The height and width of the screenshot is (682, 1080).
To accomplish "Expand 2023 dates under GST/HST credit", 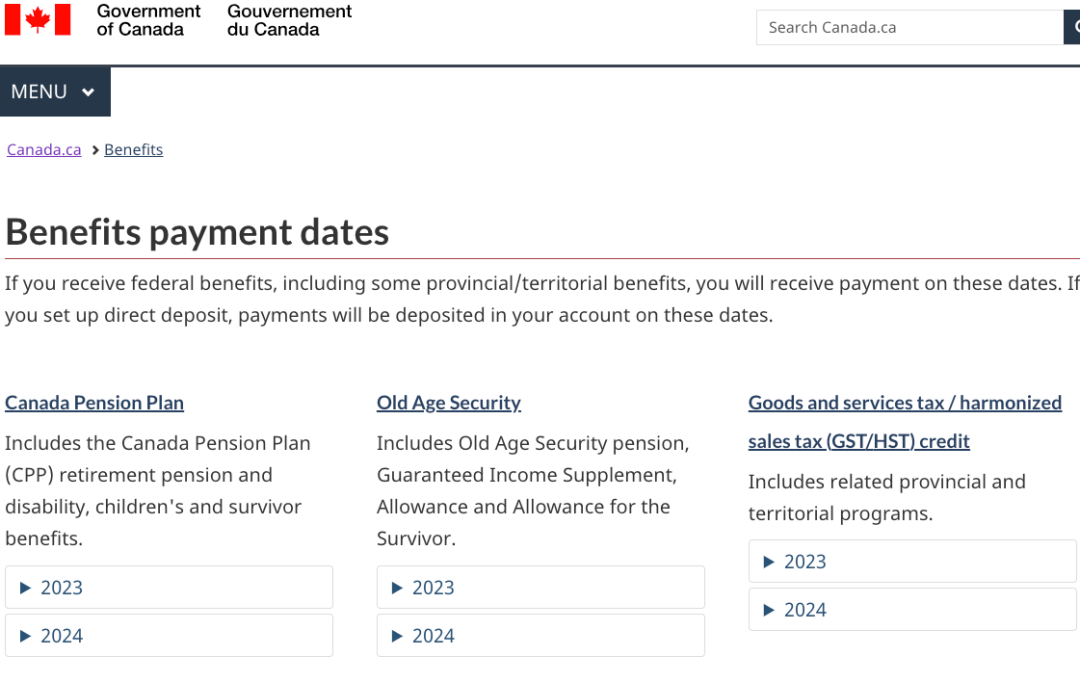I will point(912,562).
